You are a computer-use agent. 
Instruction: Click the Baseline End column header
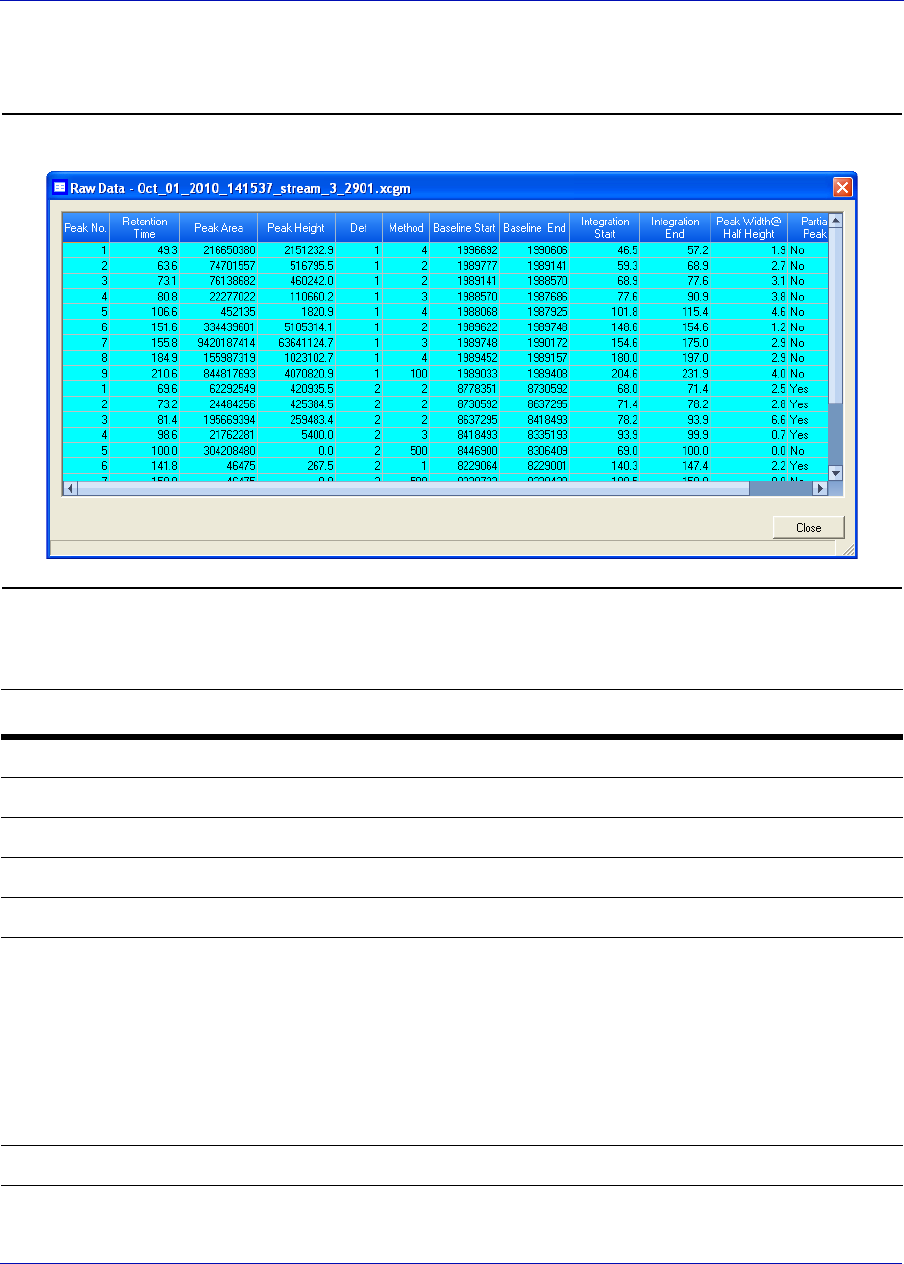[534, 228]
